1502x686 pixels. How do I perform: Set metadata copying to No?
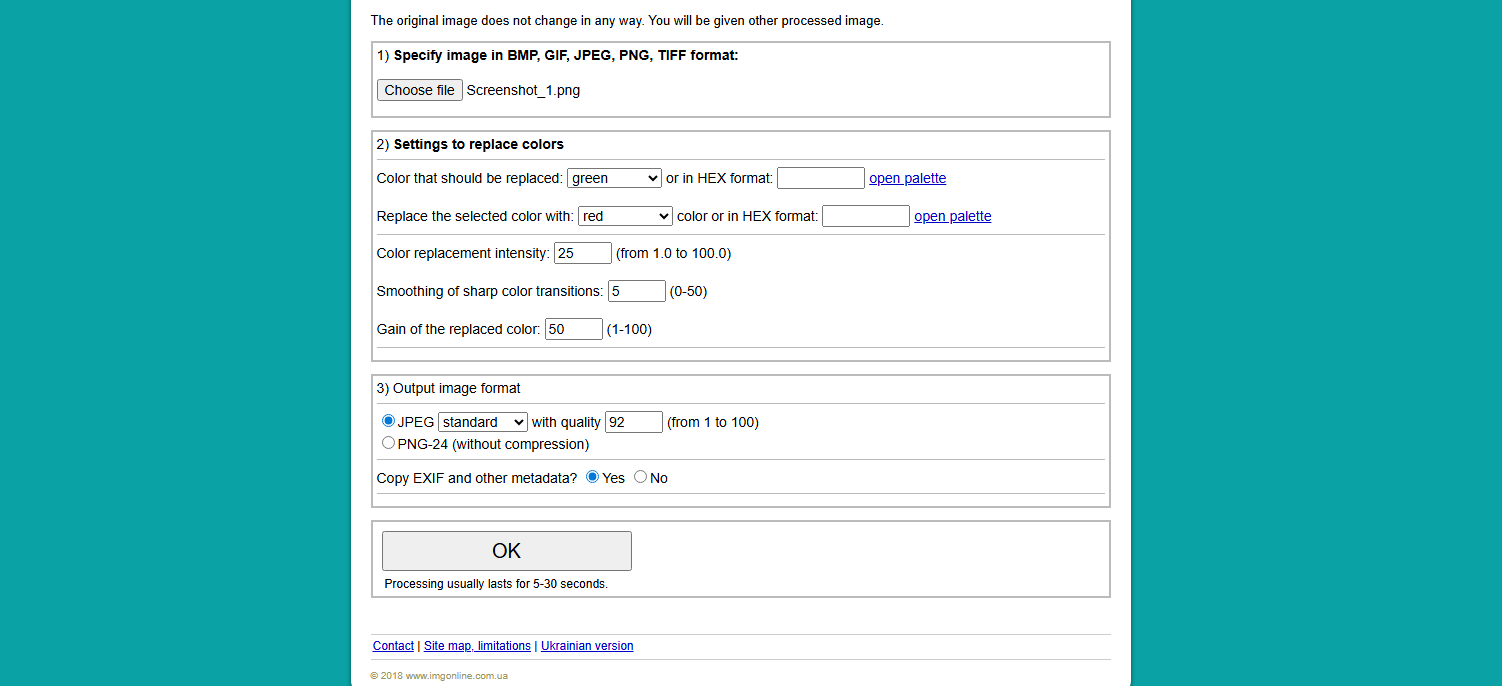[640, 477]
